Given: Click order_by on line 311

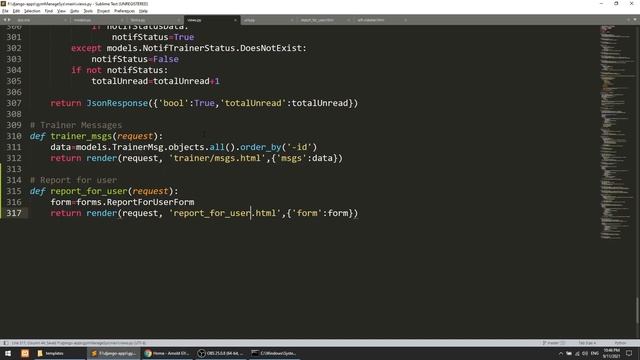Looking at the screenshot, I should (260, 147).
